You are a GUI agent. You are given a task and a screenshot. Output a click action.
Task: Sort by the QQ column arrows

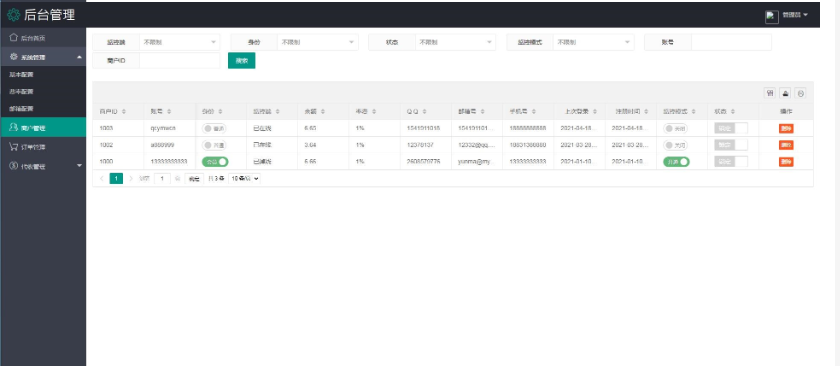pyautogui.click(x=424, y=112)
